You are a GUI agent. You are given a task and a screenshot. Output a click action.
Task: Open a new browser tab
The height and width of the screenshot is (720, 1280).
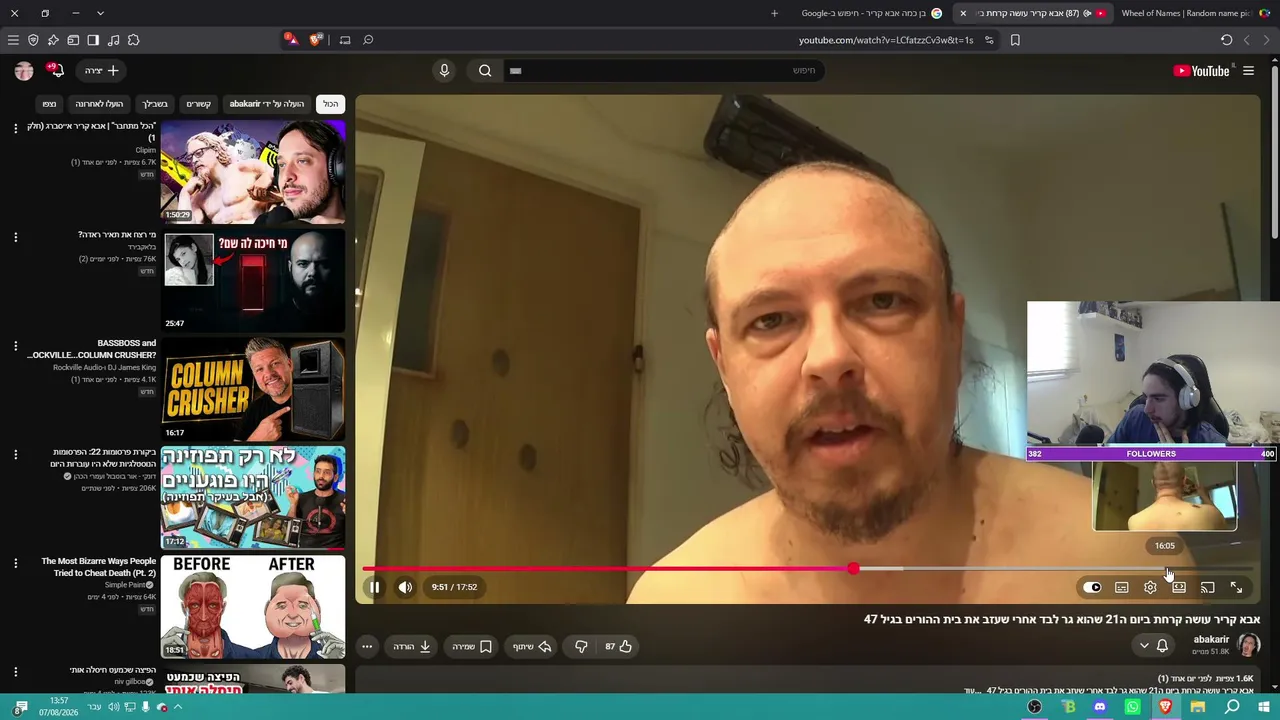coord(774,13)
